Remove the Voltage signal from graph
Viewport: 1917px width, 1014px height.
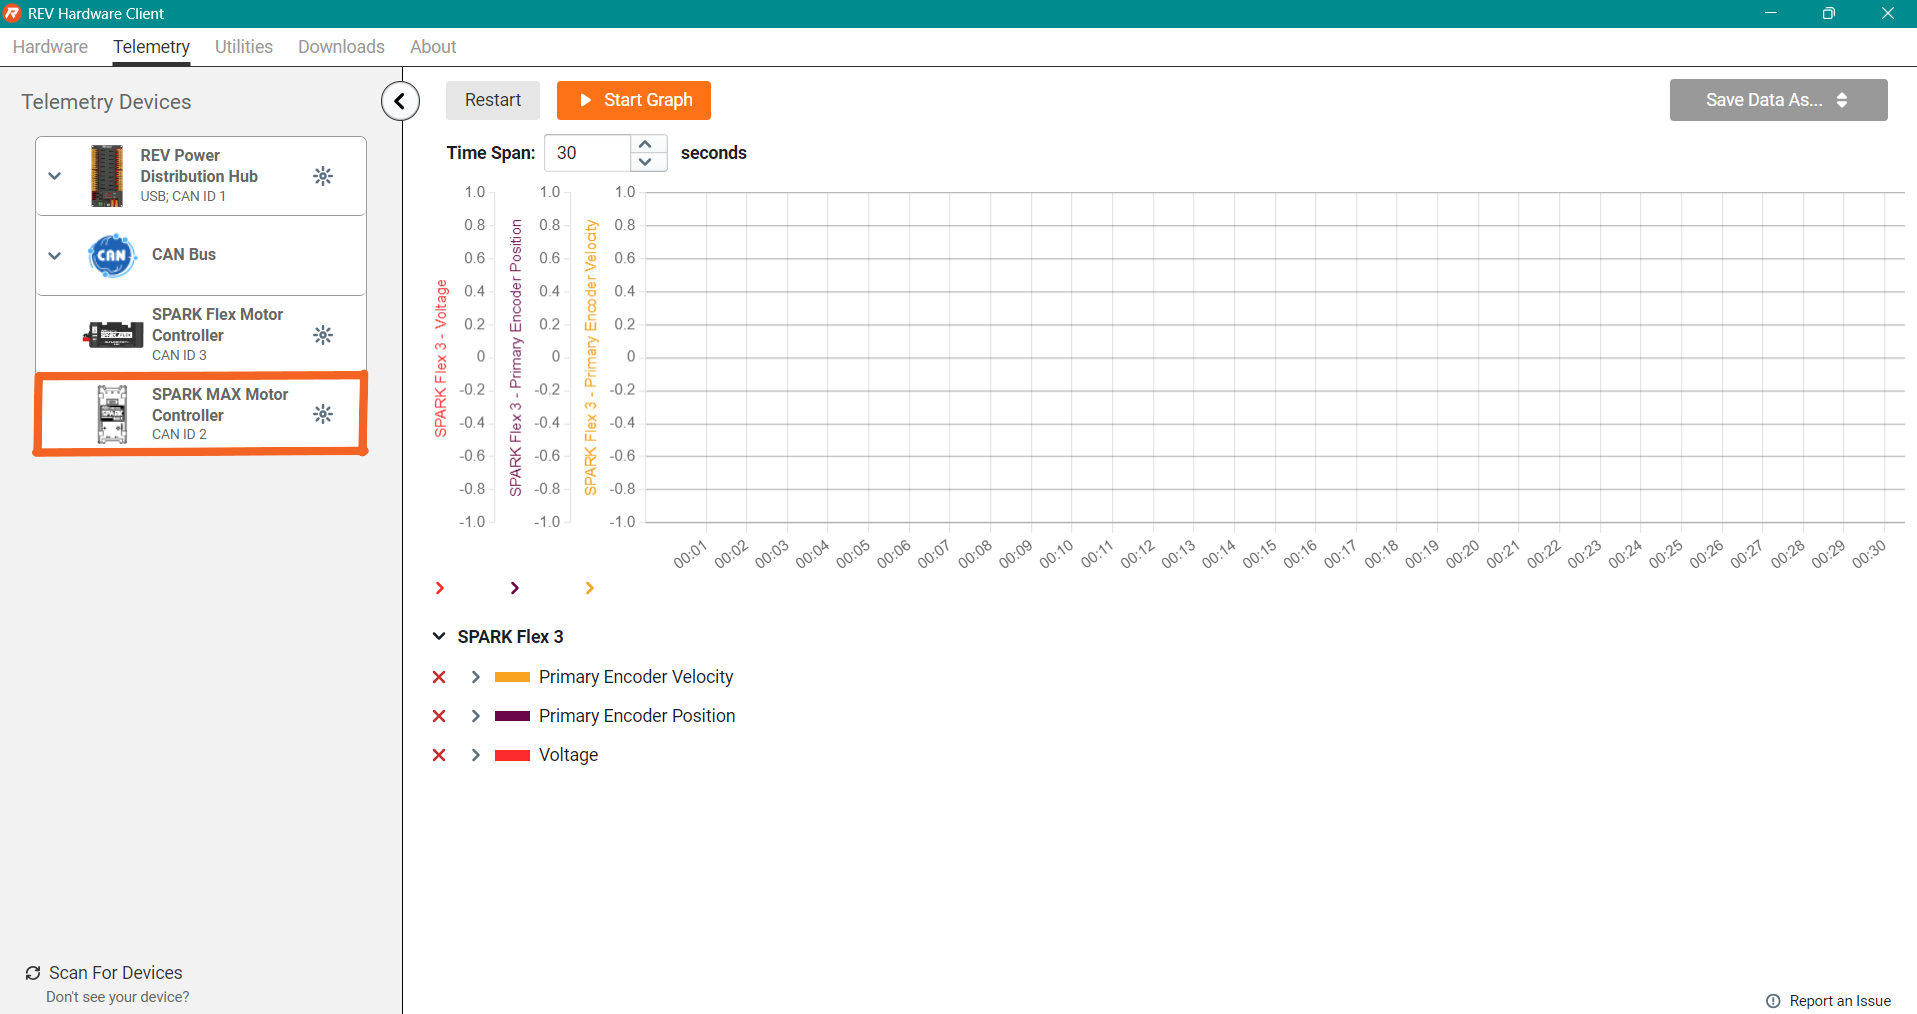[439, 755]
